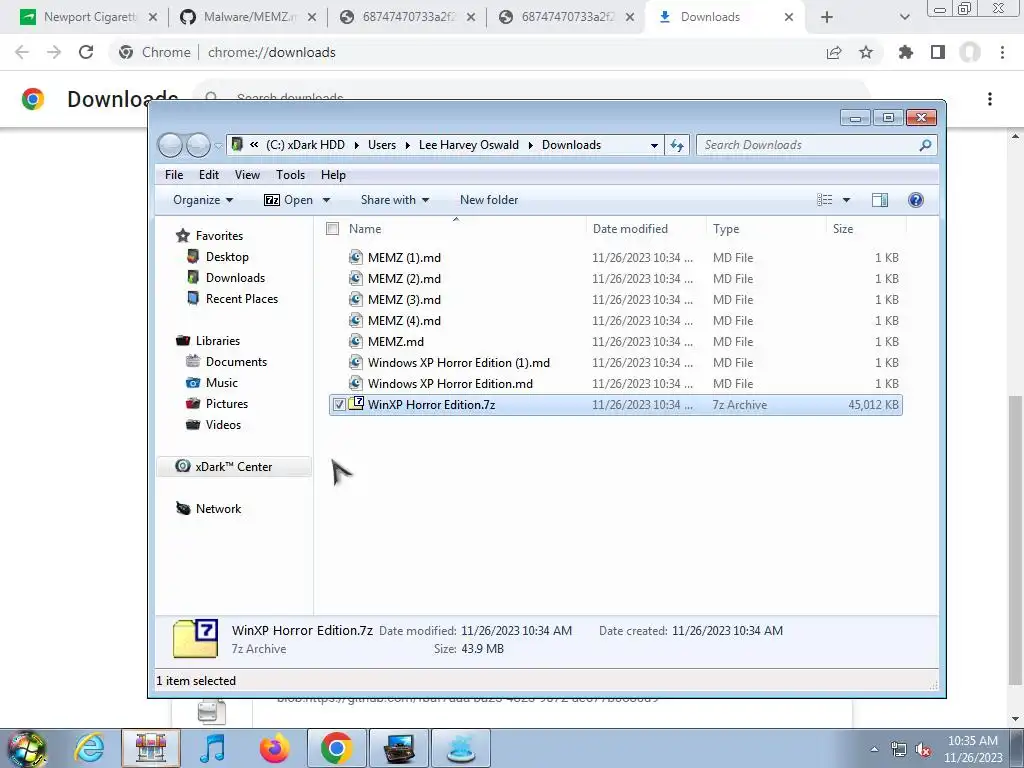Open Downloads page more actions menu
This screenshot has width=1024, height=768.
[x=990, y=99]
